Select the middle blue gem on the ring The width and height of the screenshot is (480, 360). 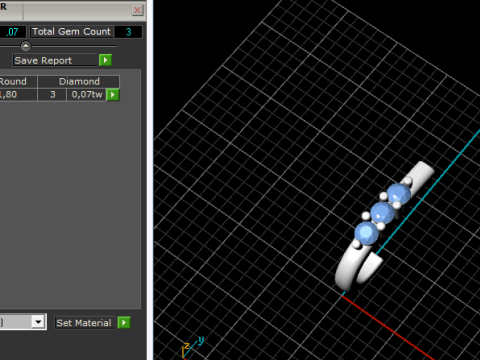[382, 212]
